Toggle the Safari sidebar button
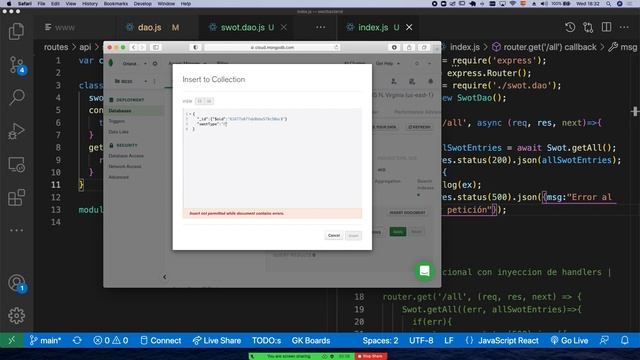 tap(156, 47)
